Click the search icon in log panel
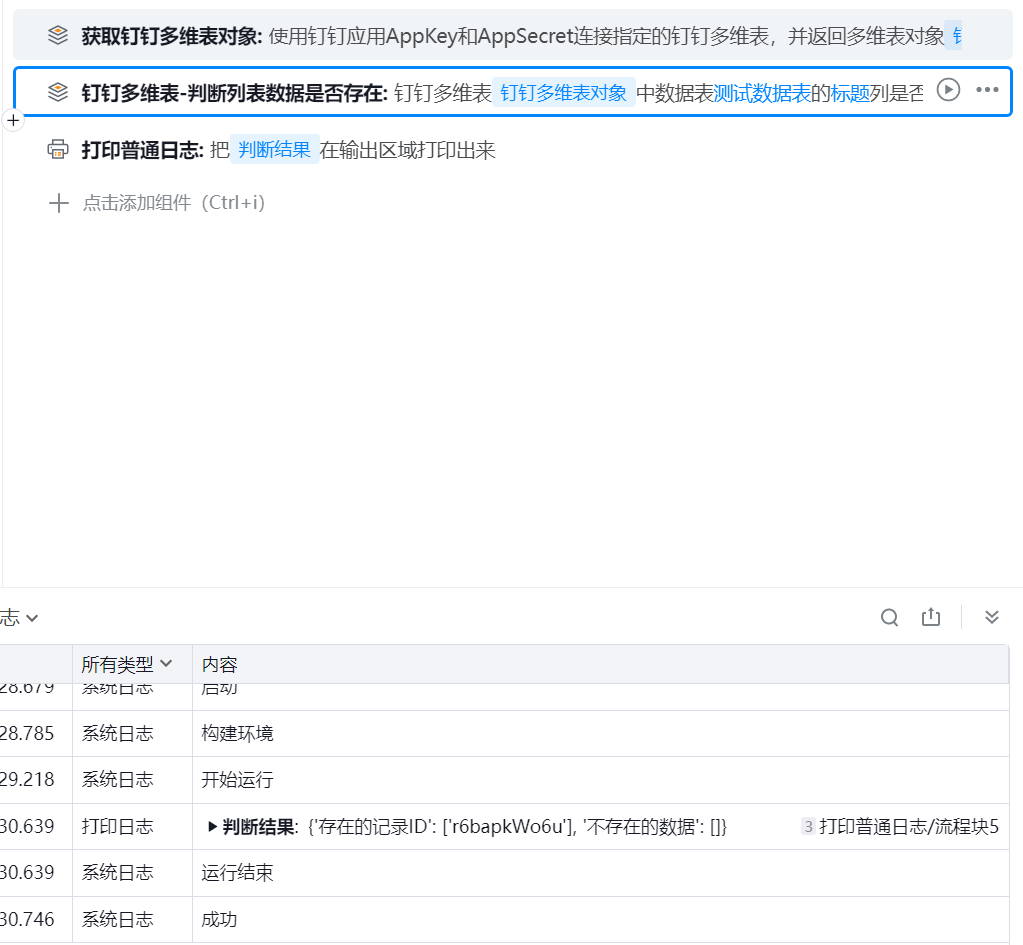Image resolution: width=1023 pixels, height=945 pixels. 889,617
